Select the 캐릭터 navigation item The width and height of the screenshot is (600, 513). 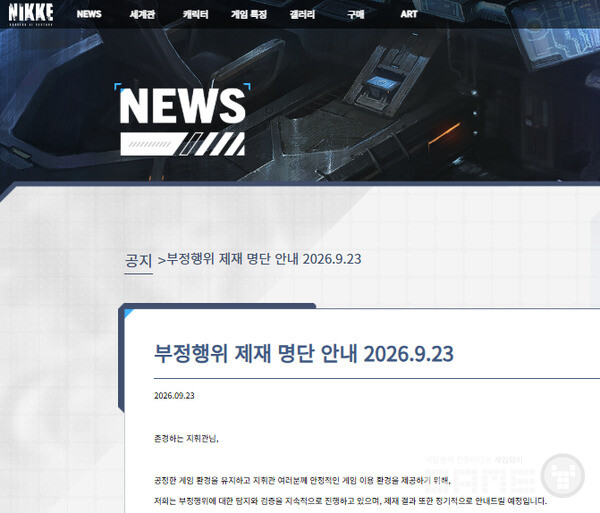(x=196, y=15)
